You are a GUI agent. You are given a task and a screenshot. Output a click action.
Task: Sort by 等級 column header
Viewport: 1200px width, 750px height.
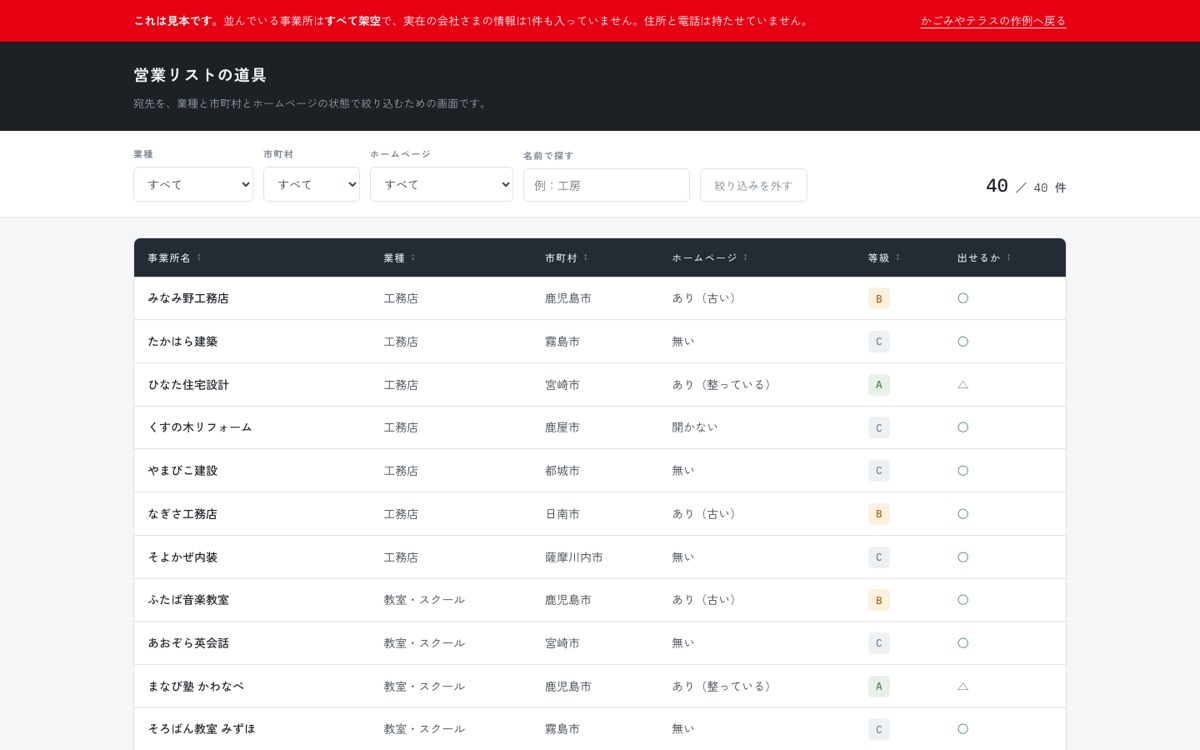pos(883,258)
